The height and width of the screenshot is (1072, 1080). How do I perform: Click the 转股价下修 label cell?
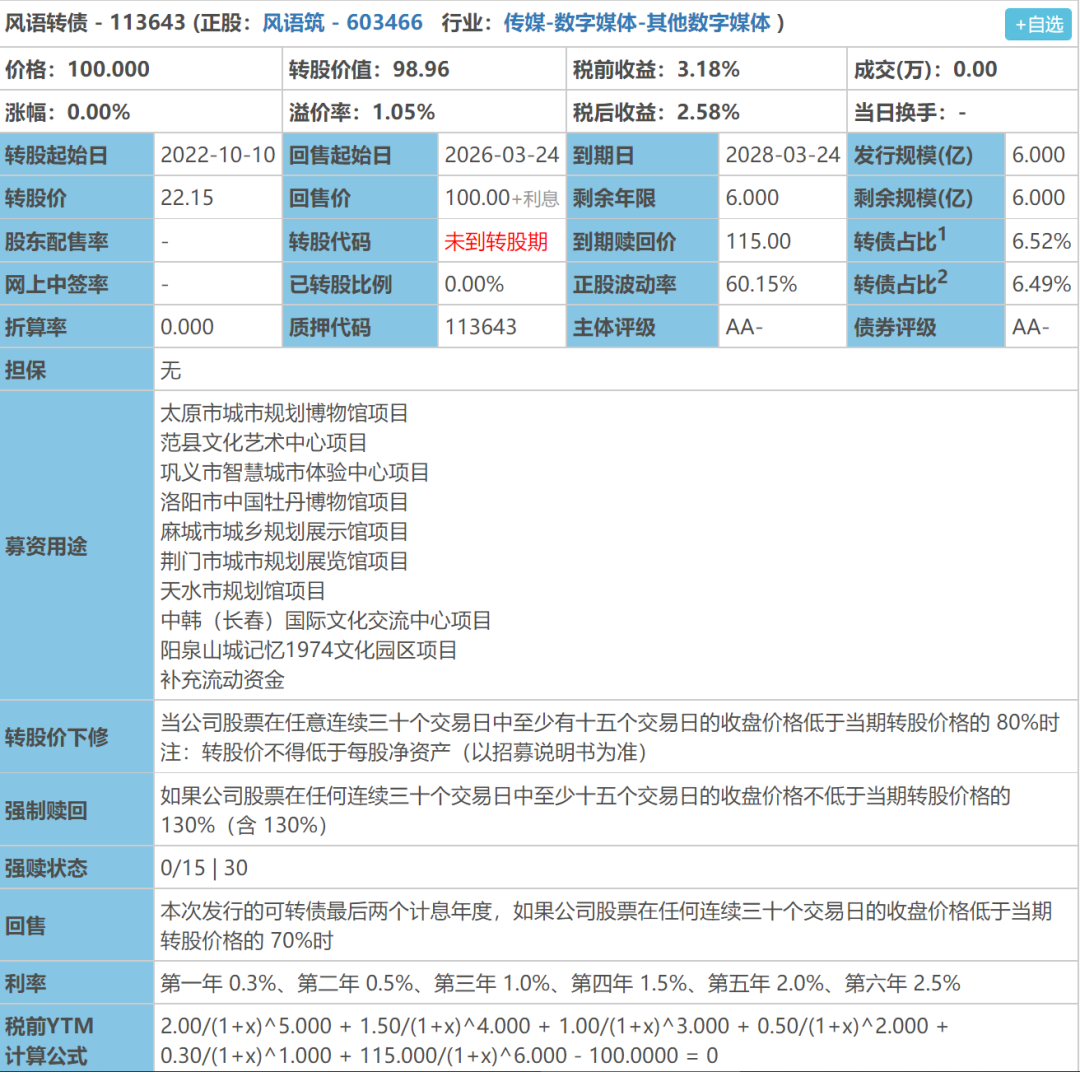coord(76,736)
